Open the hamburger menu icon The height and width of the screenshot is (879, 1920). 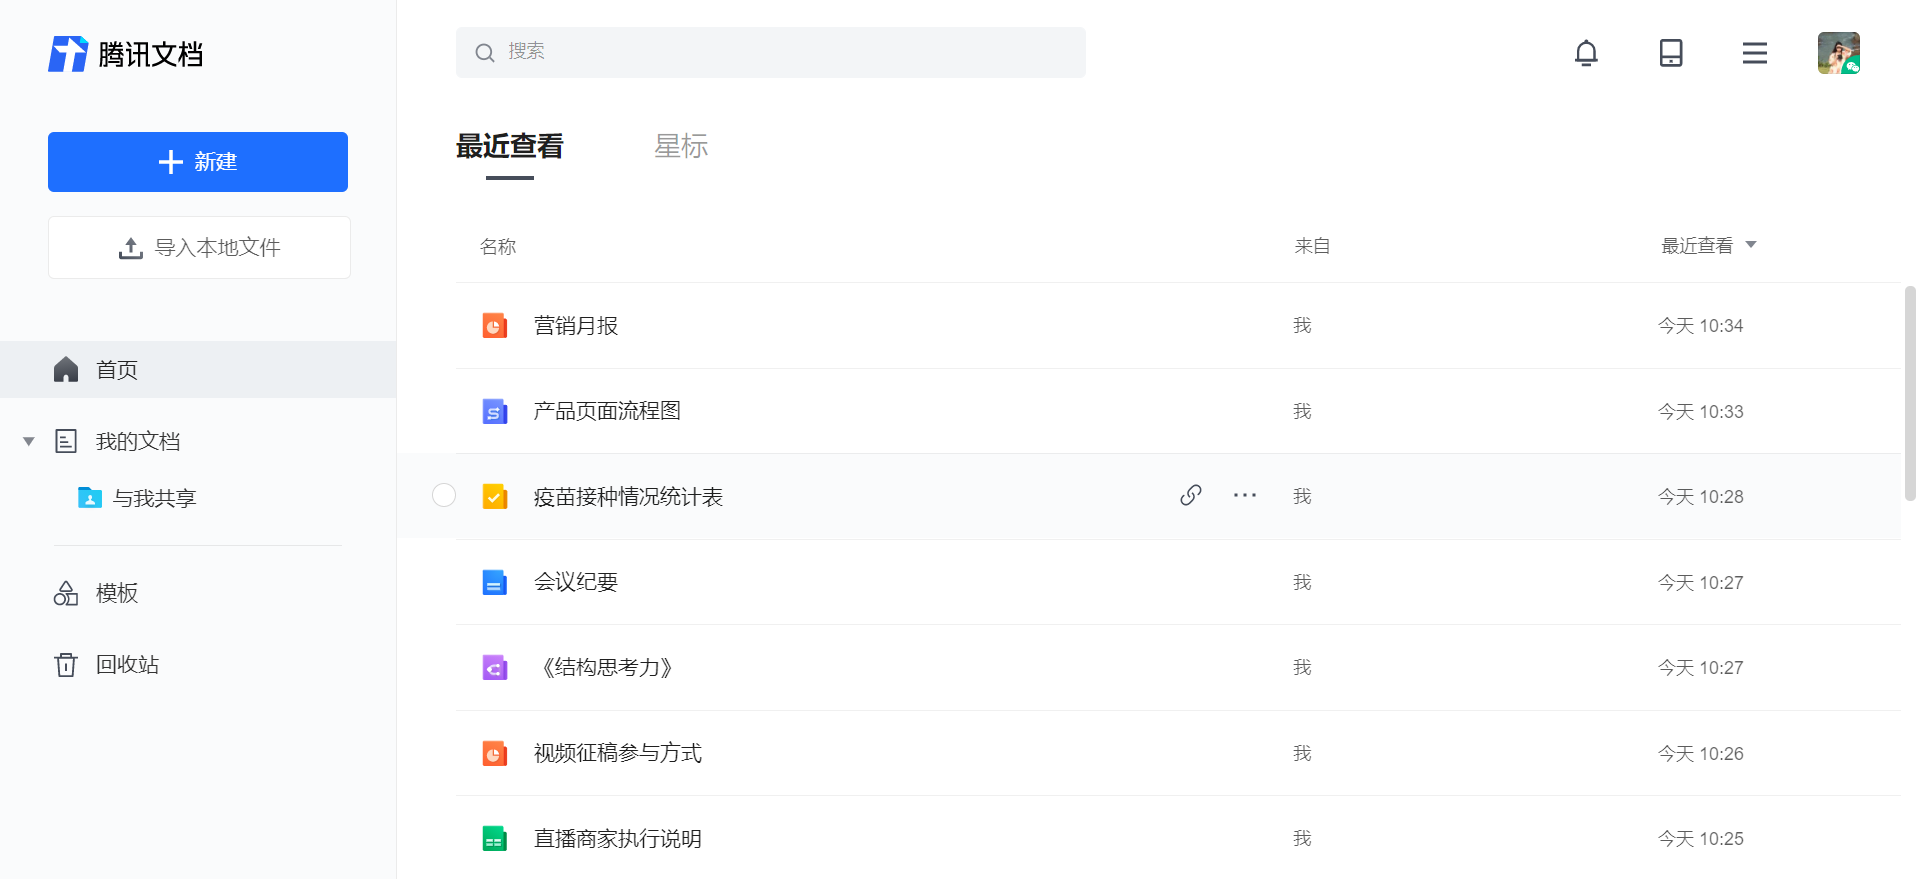1754,53
